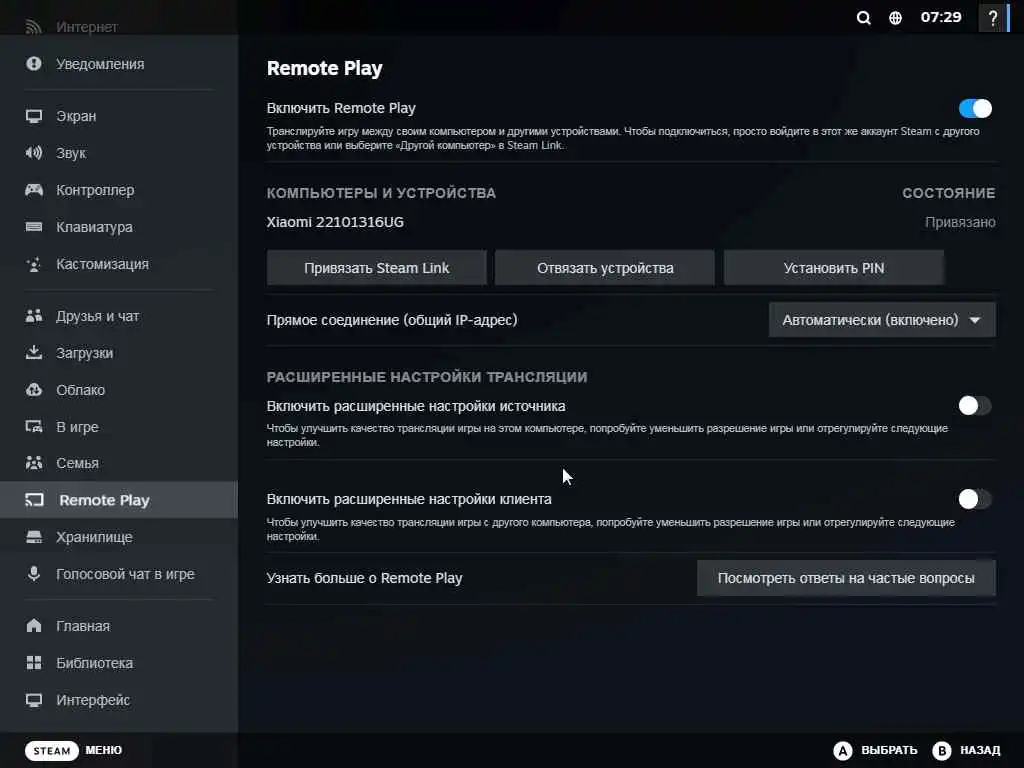Click Посмотреть ответы на частые вопросы
This screenshot has width=1024, height=768.
click(846, 578)
